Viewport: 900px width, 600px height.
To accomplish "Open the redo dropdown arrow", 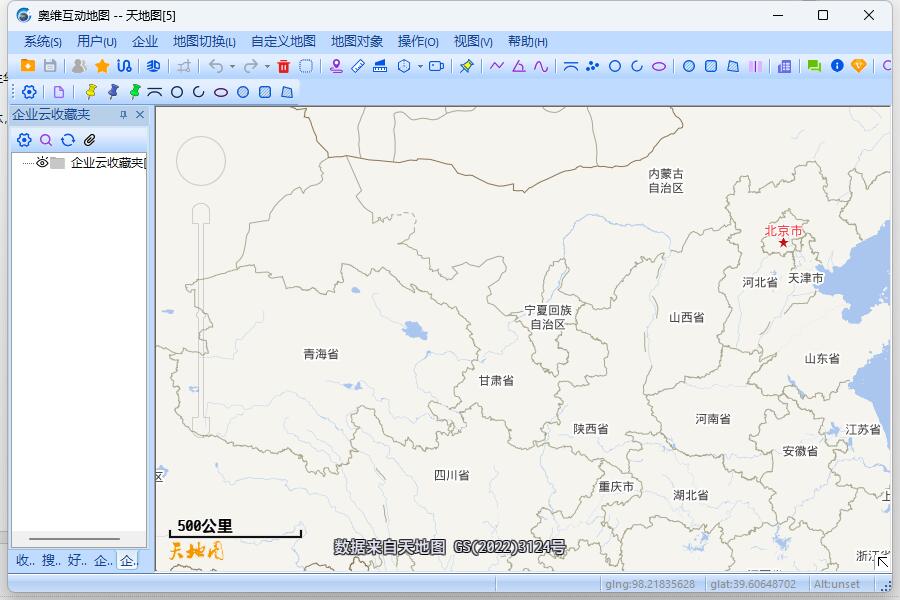I will 267,66.
